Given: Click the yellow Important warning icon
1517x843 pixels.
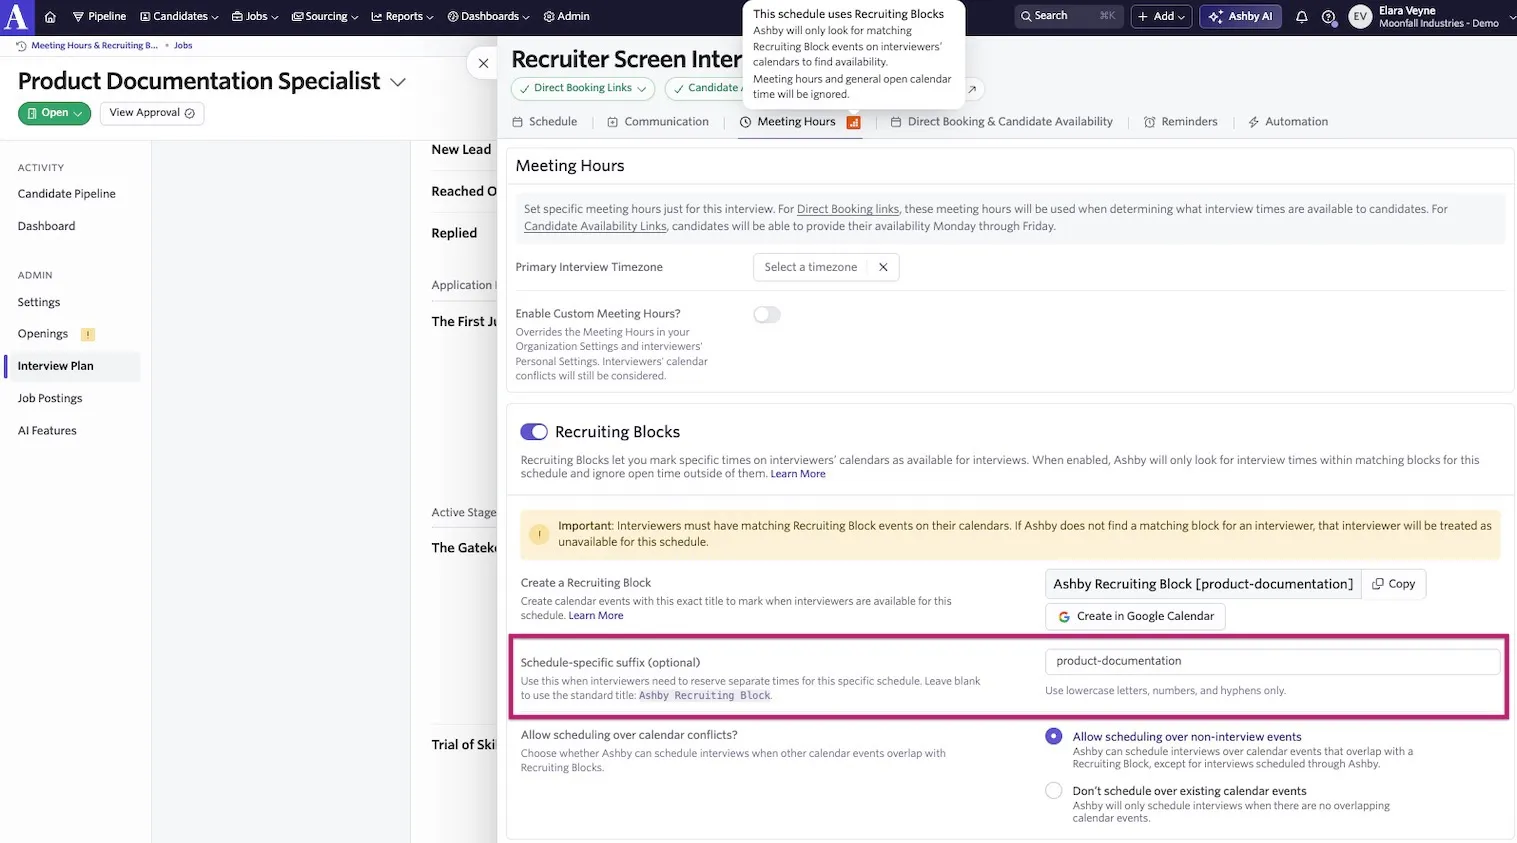Looking at the screenshot, I should (x=539, y=534).
